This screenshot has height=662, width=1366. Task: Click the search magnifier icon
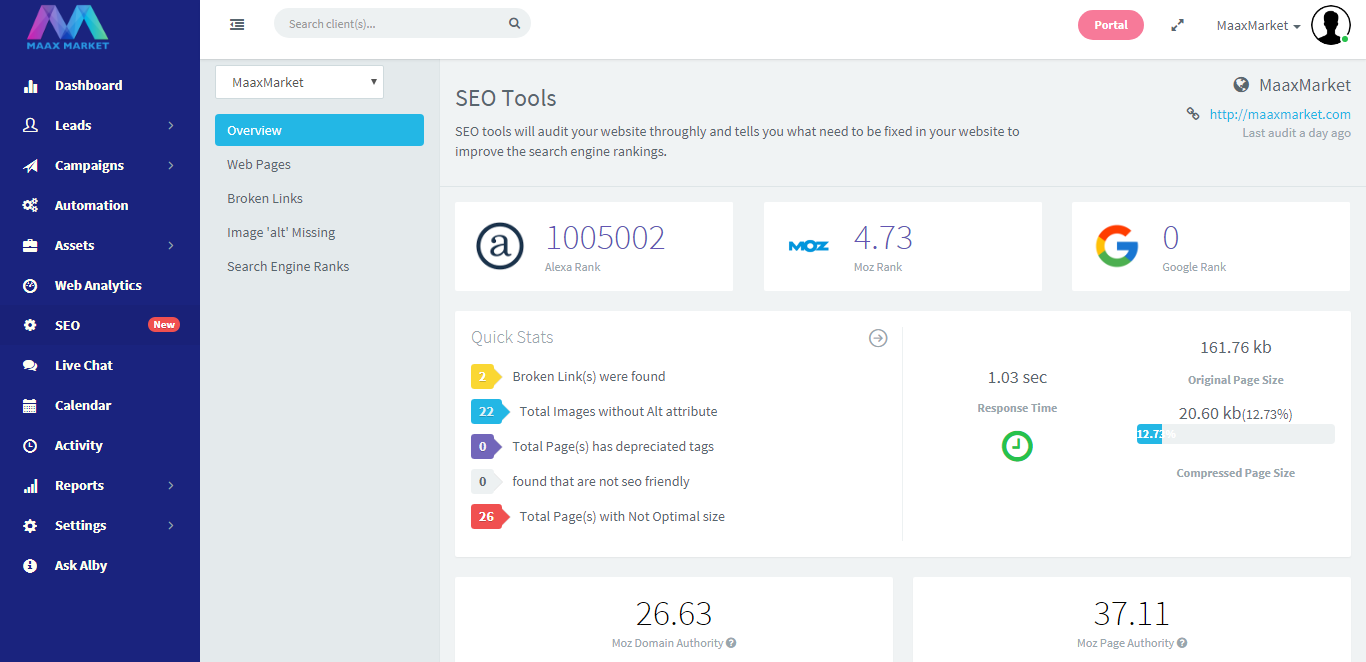pyautogui.click(x=514, y=23)
